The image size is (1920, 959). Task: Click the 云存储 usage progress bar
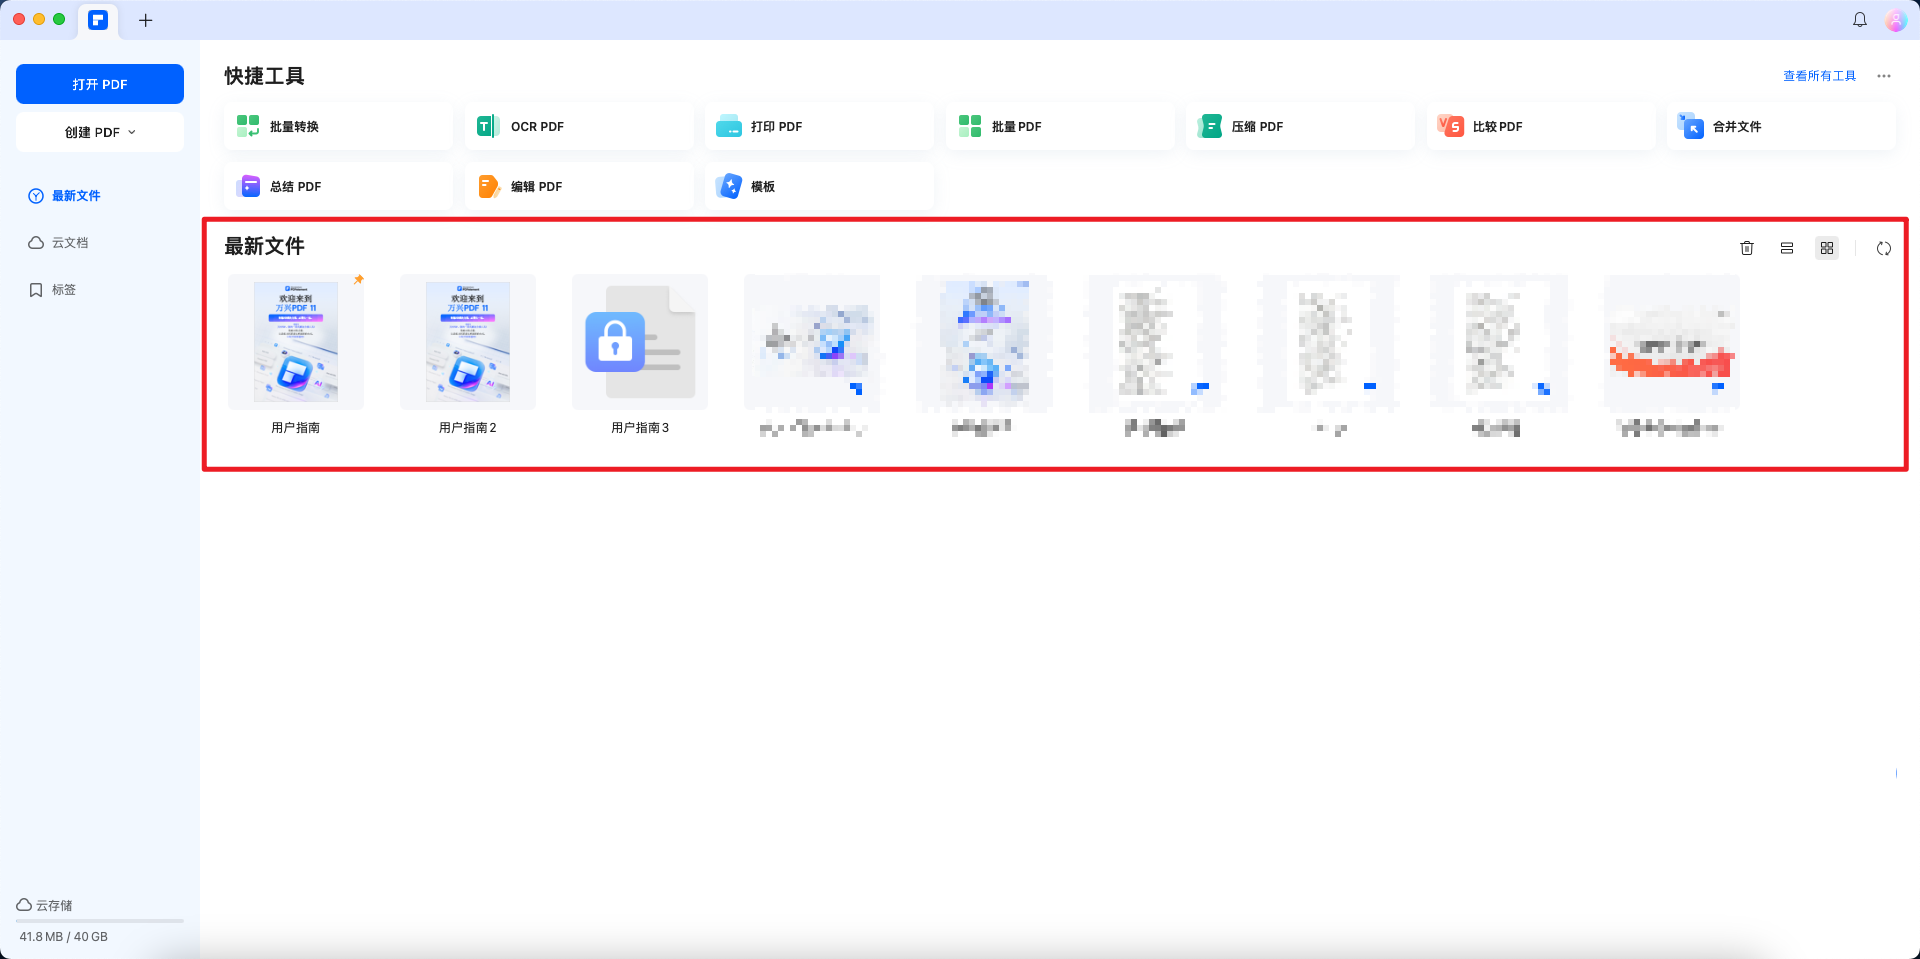click(x=100, y=920)
